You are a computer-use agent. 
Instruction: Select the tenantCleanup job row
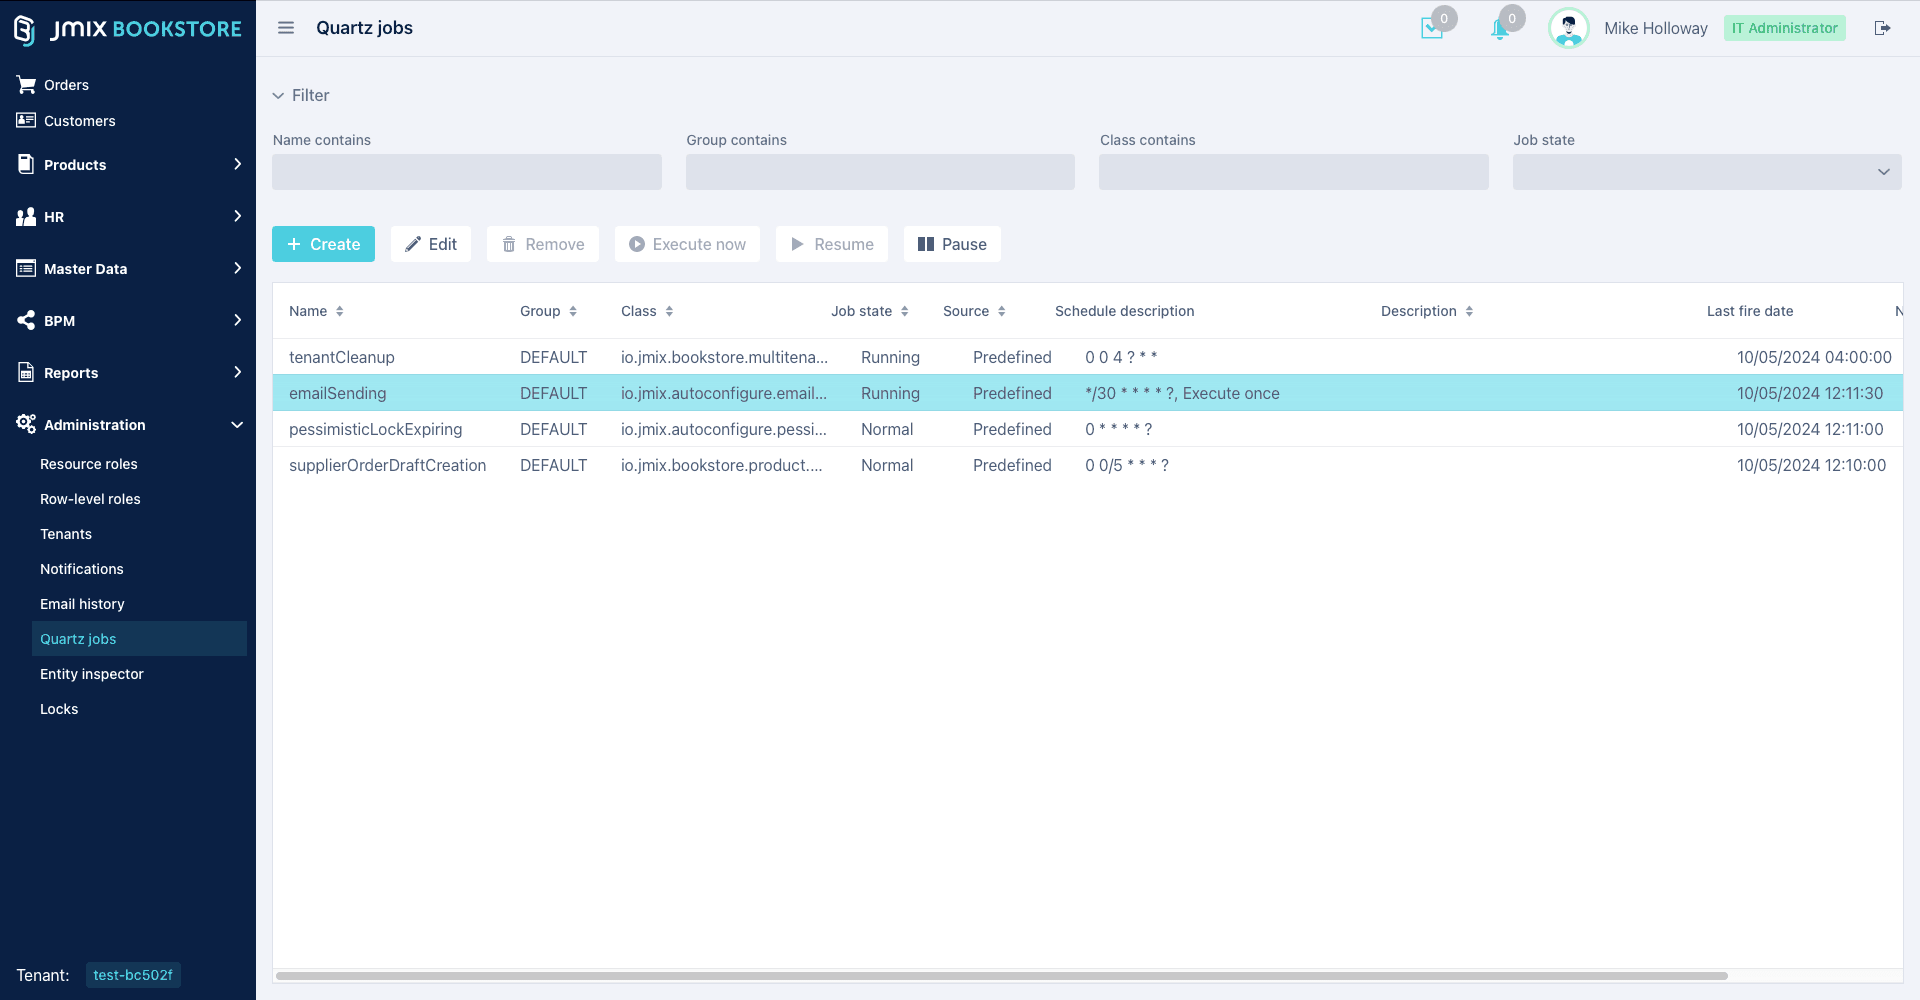click(342, 357)
